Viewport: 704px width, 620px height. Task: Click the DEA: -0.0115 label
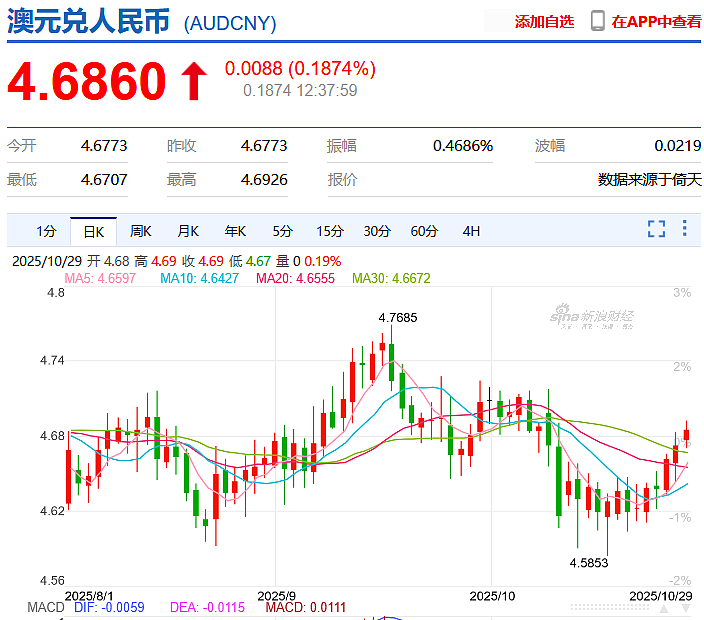(207, 607)
